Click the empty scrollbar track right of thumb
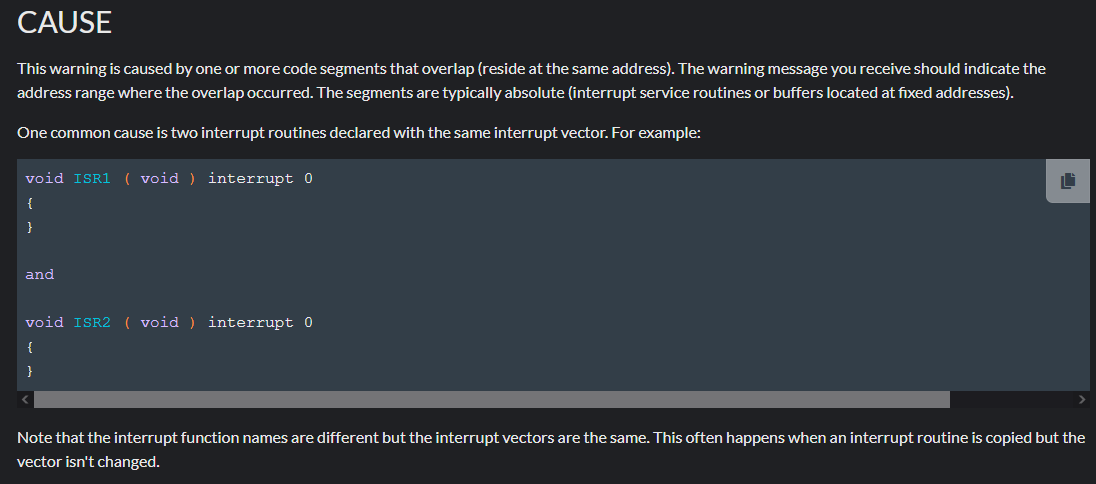Viewport: 1096px width, 484px height. [x=1010, y=399]
